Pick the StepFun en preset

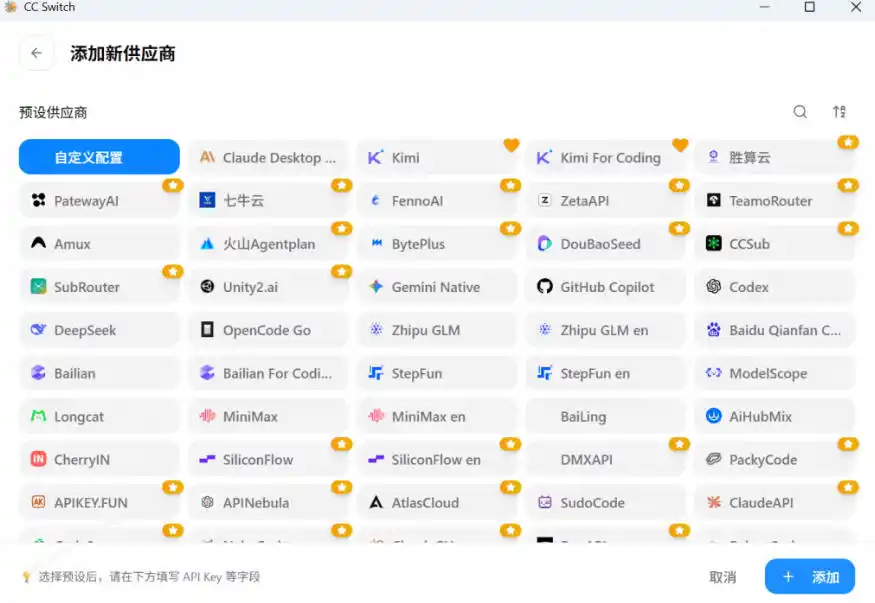point(606,373)
